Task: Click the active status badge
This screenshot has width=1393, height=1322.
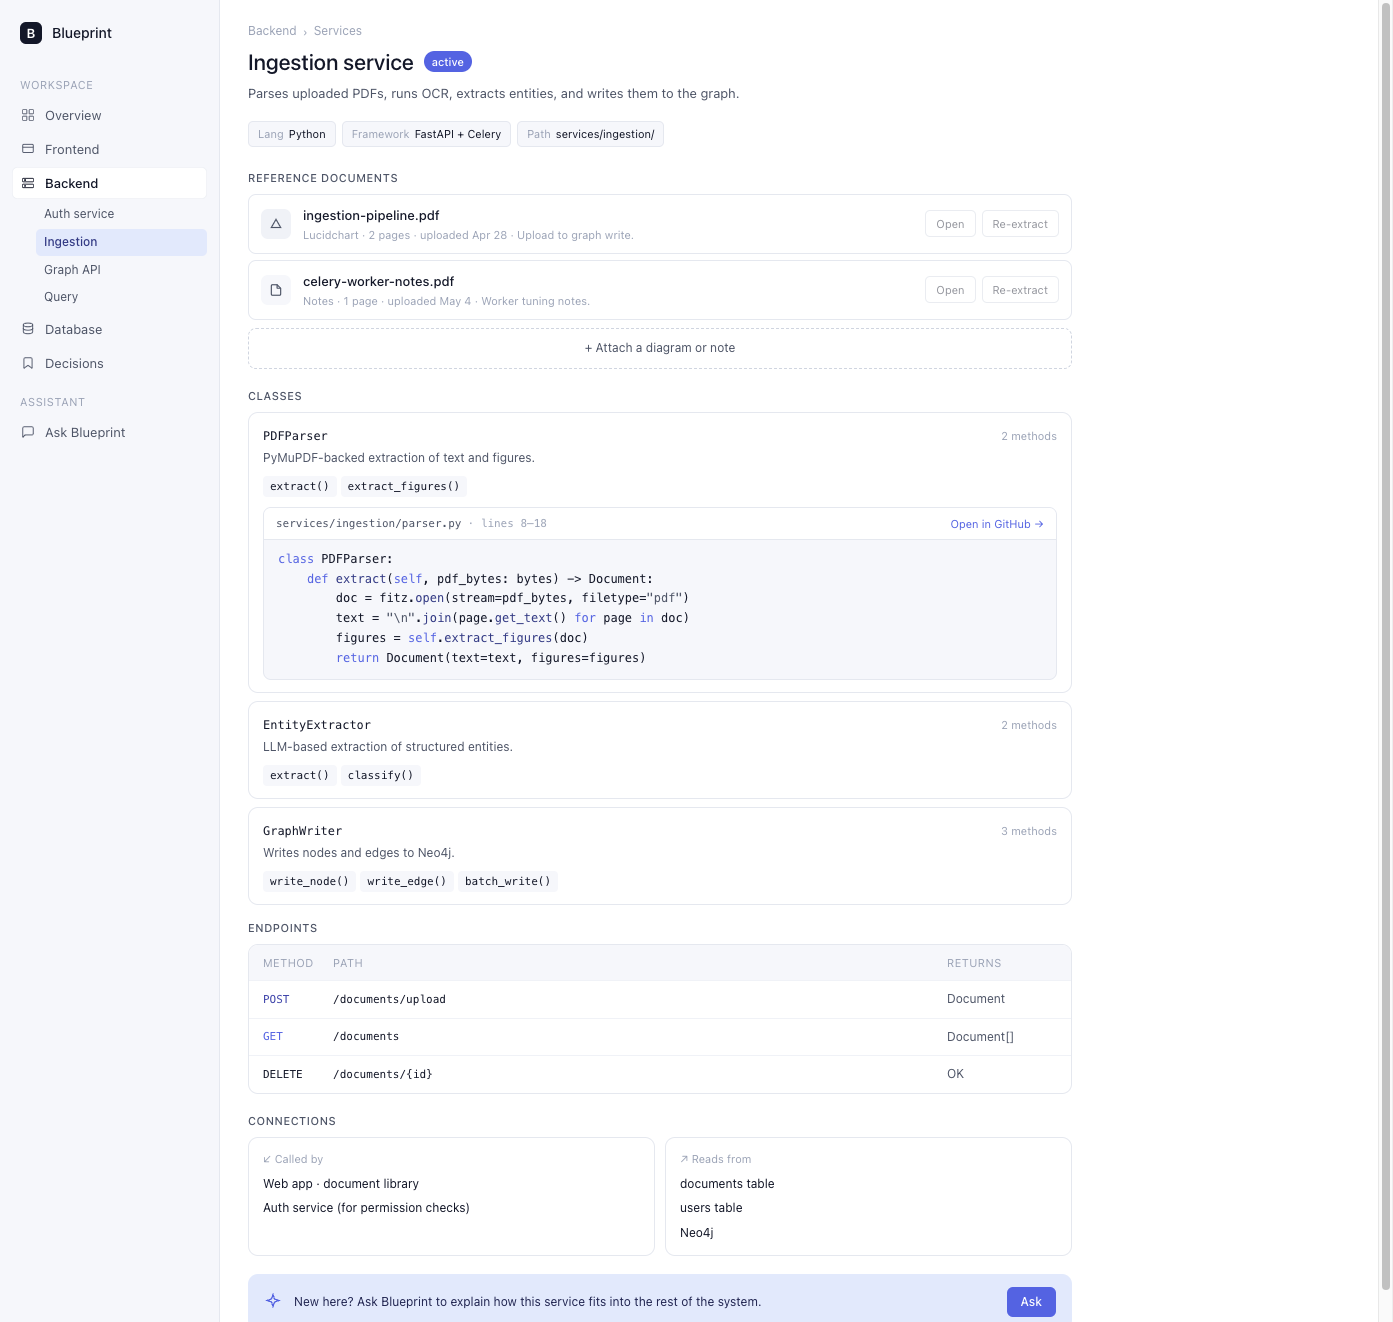Action: click(x=448, y=62)
